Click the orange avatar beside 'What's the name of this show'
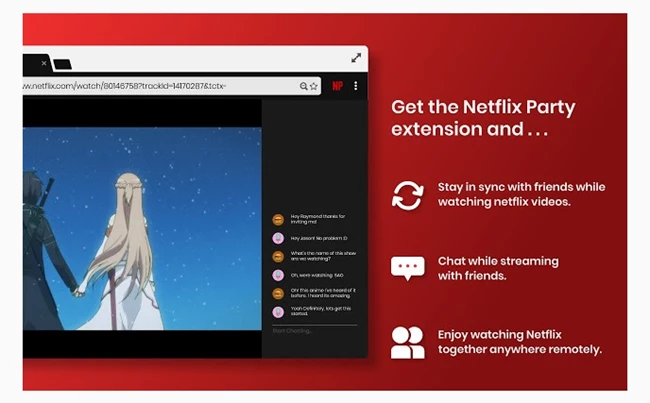This screenshot has height=403, width=650. 278,257
